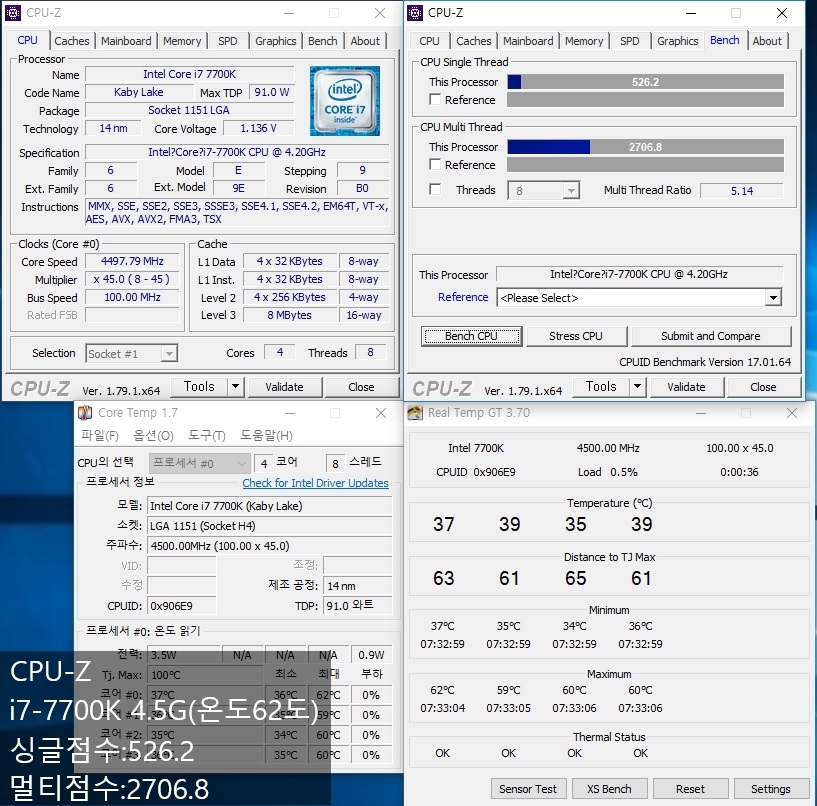Click Core Temp CPUID field 0x906E9
Image resolution: width=817 pixels, height=806 pixels.
[182, 606]
